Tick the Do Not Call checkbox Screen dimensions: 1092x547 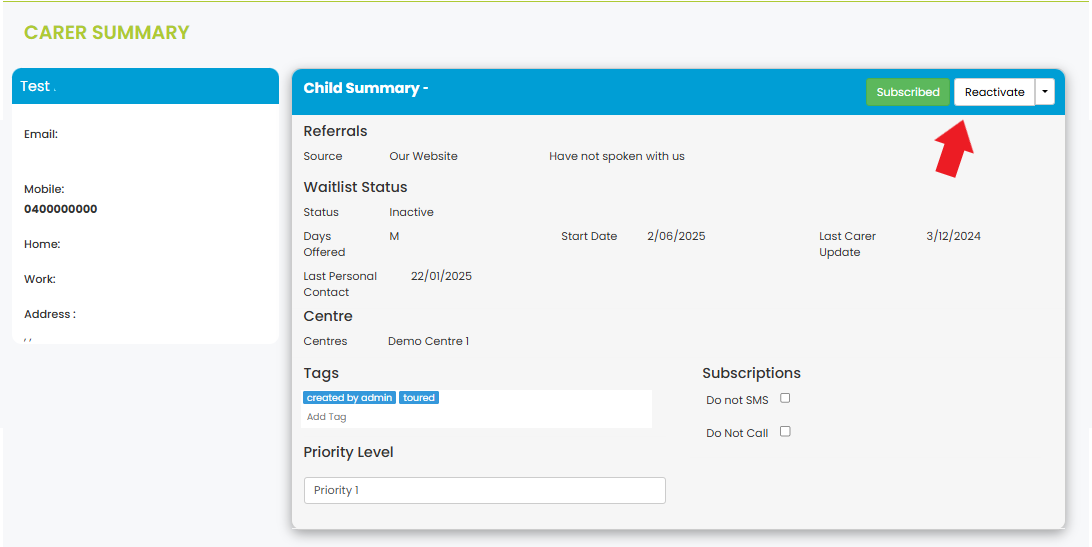(x=785, y=431)
